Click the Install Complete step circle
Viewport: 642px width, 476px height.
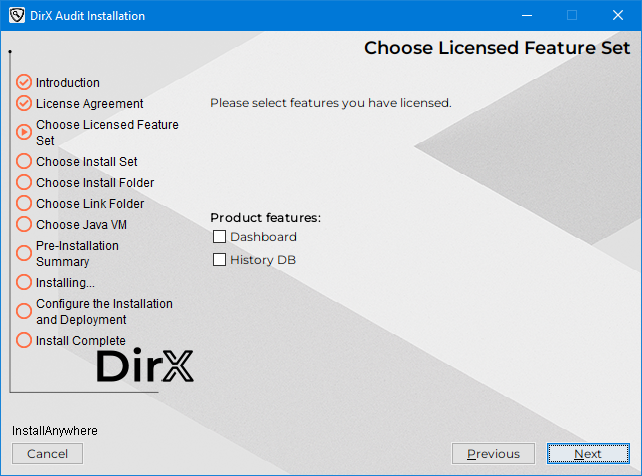point(24,340)
